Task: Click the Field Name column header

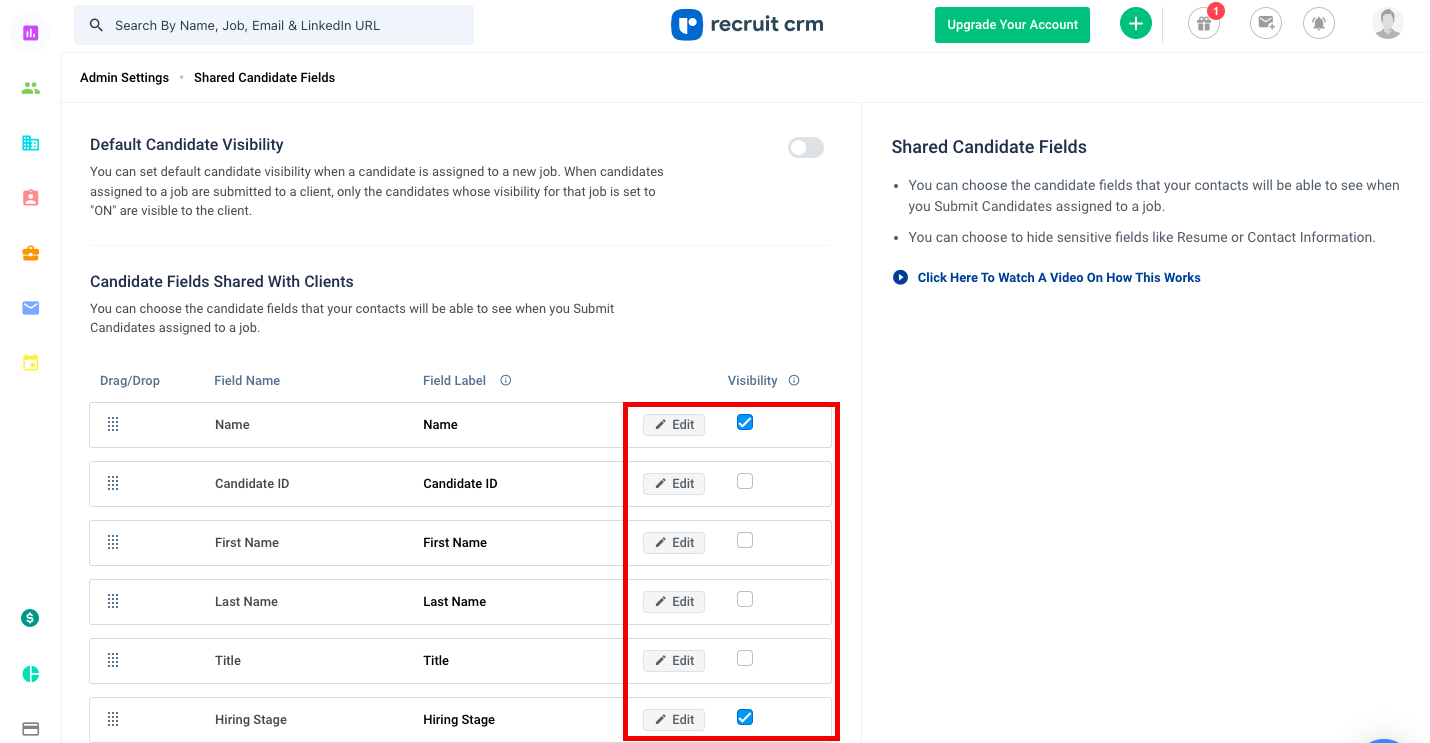Action: [247, 381]
